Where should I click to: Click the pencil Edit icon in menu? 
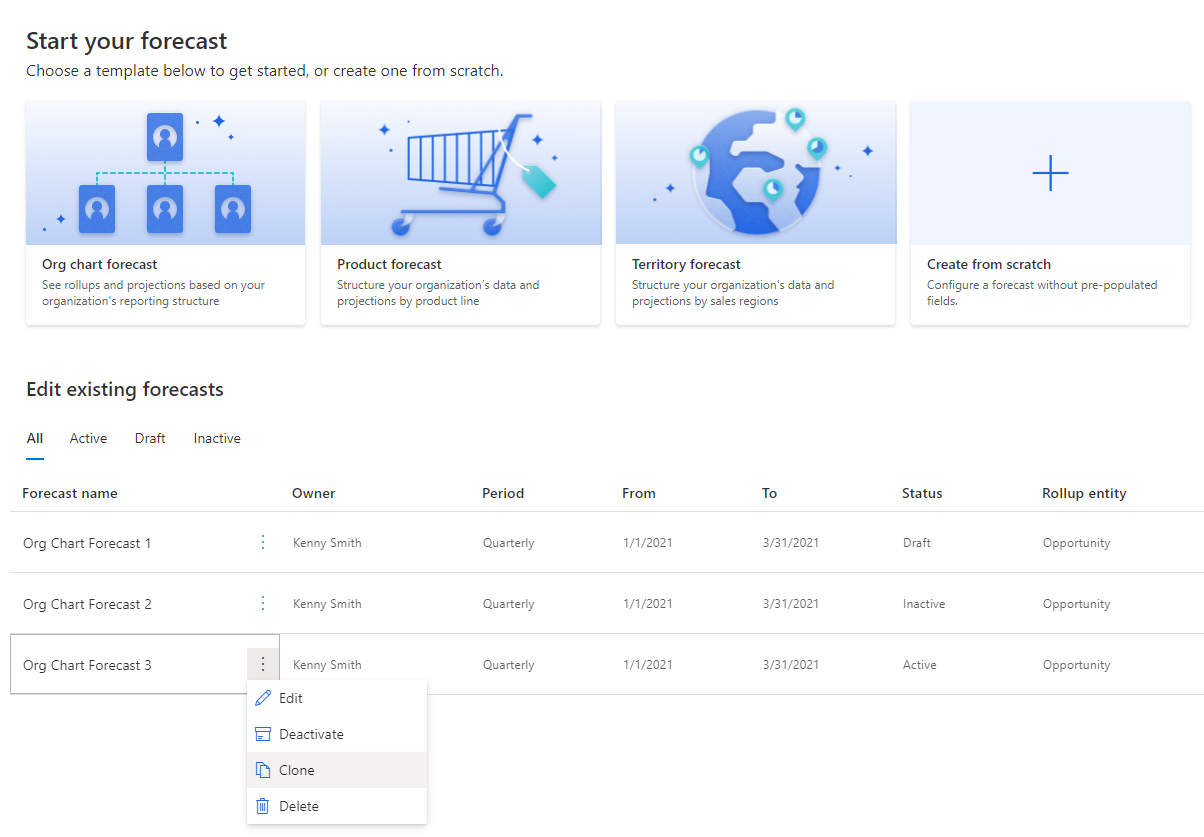tap(263, 698)
